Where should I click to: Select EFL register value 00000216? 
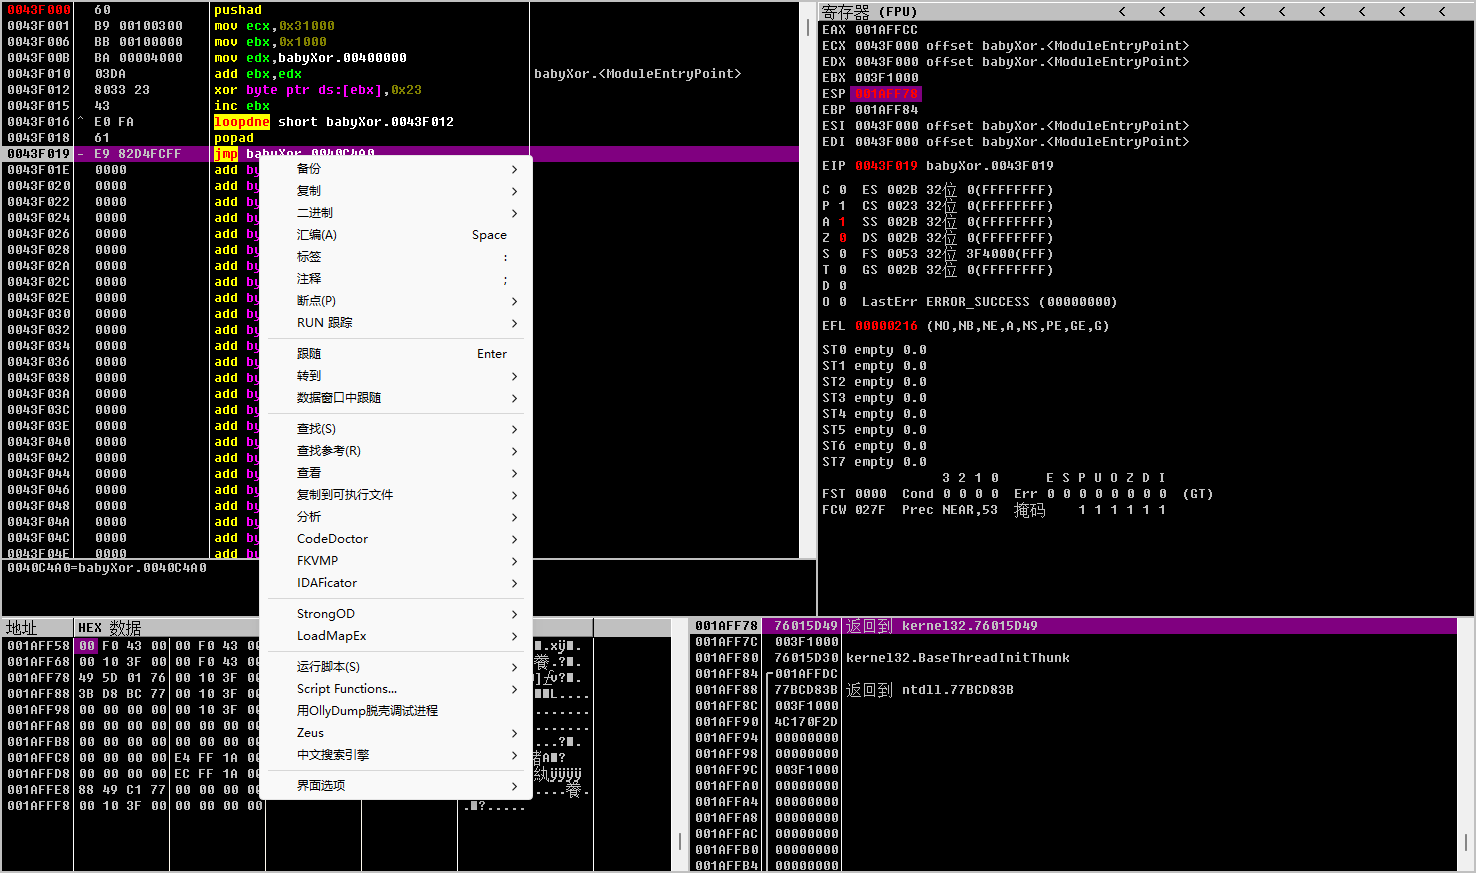[886, 326]
